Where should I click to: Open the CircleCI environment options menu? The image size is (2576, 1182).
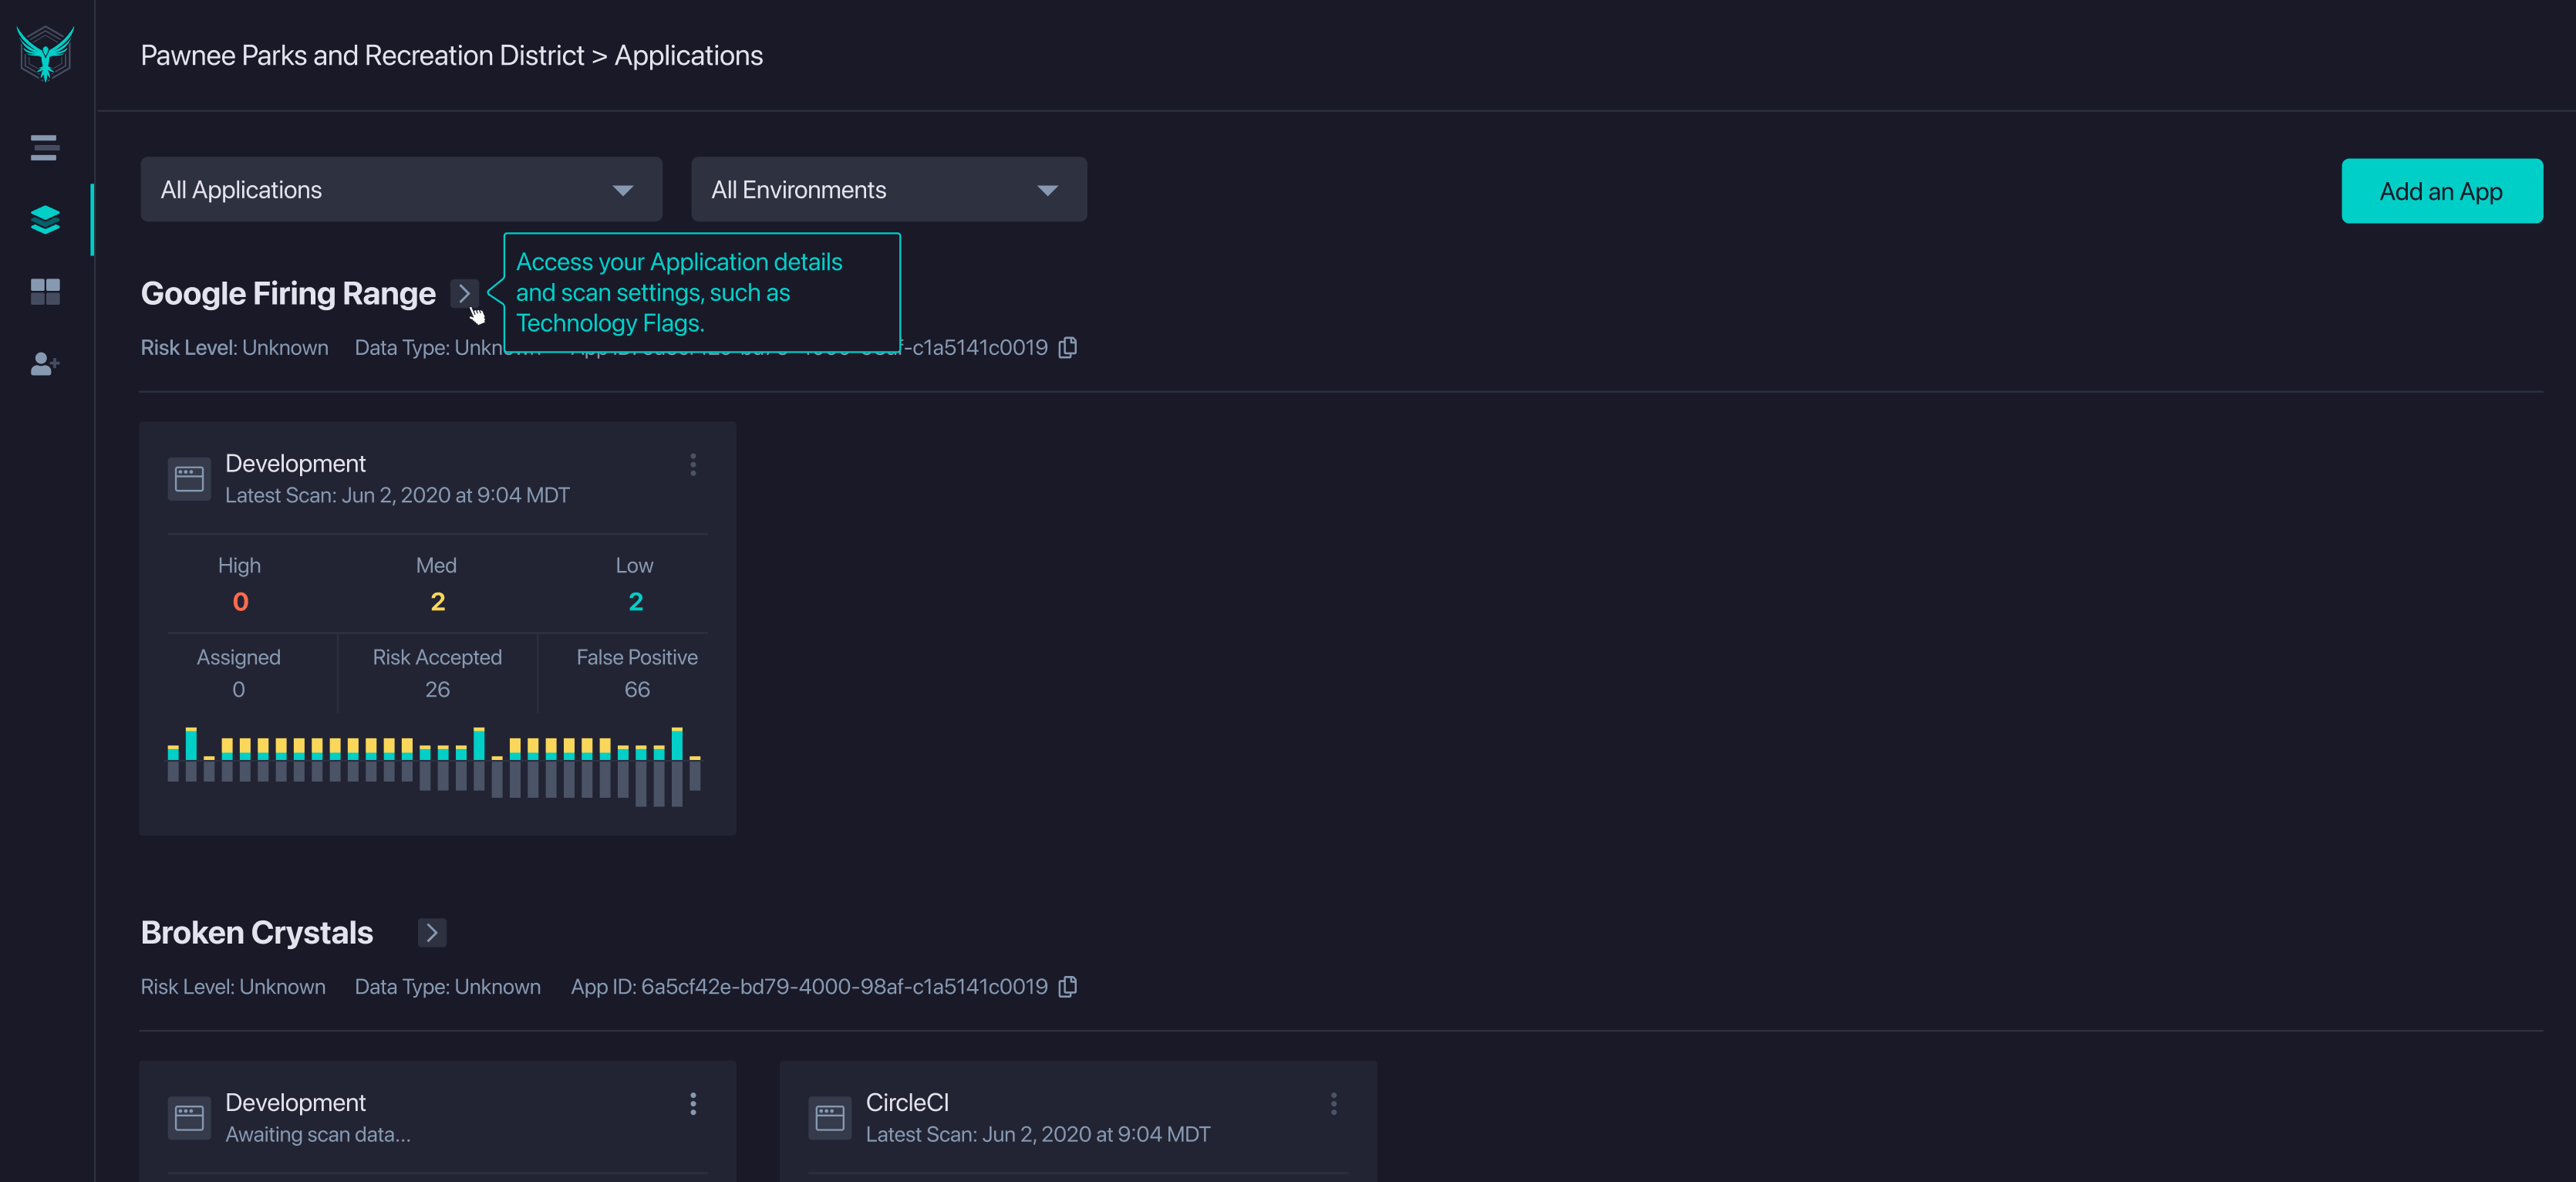(x=1333, y=1103)
